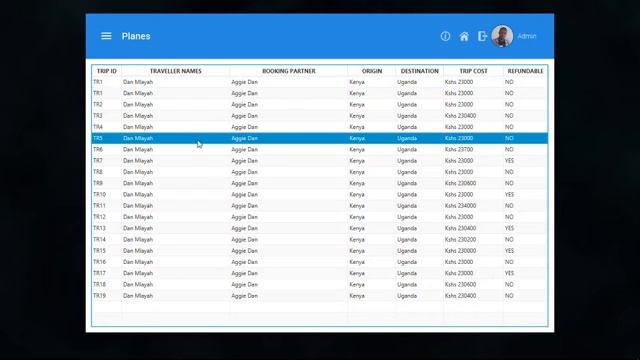Click the info circle icon
Screen dimensions: 640x360
[445, 36]
